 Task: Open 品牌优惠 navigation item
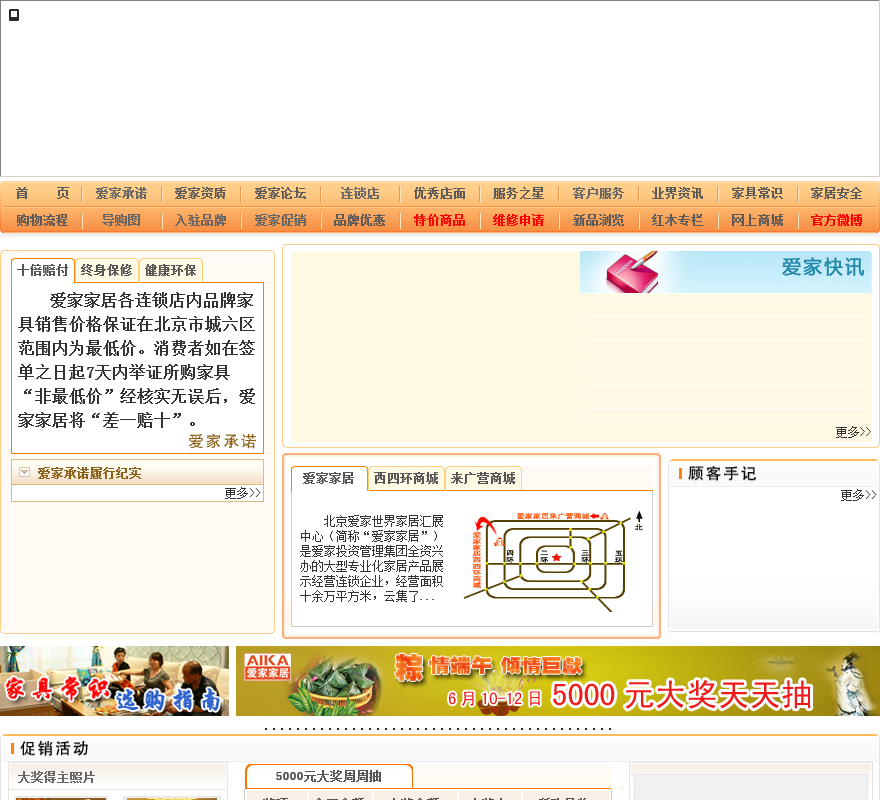360,220
